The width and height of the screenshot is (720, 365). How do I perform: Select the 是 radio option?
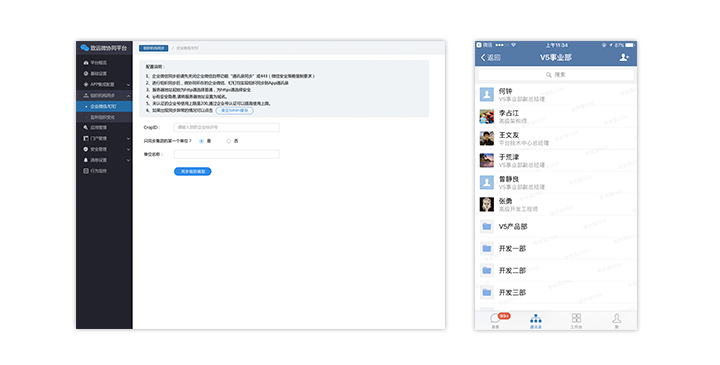point(202,141)
